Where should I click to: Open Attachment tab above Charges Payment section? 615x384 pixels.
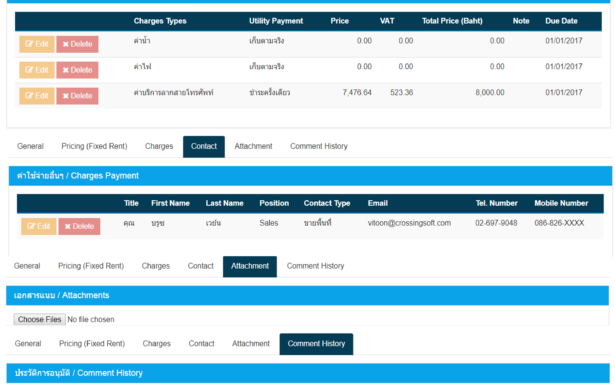(x=253, y=146)
